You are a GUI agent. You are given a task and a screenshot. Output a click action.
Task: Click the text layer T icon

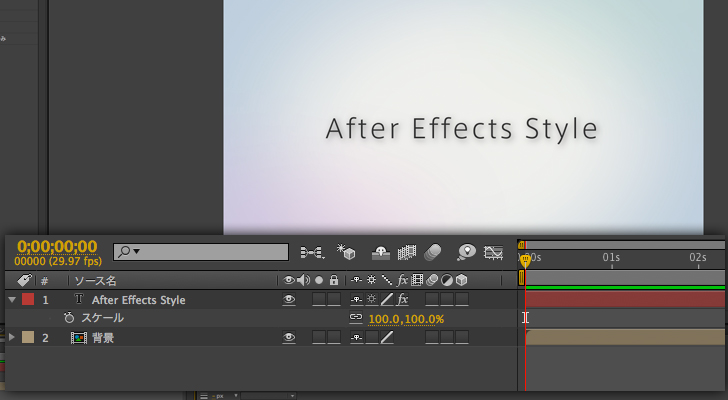coord(79,299)
